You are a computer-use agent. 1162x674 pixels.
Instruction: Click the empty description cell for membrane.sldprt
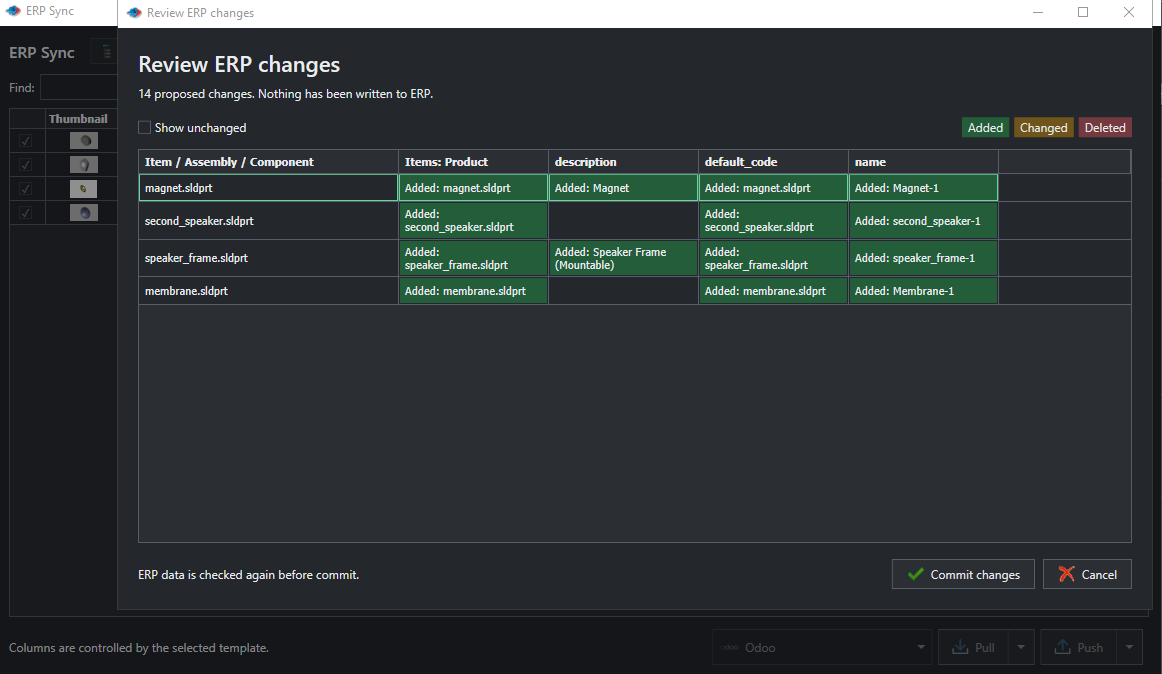[x=623, y=291]
